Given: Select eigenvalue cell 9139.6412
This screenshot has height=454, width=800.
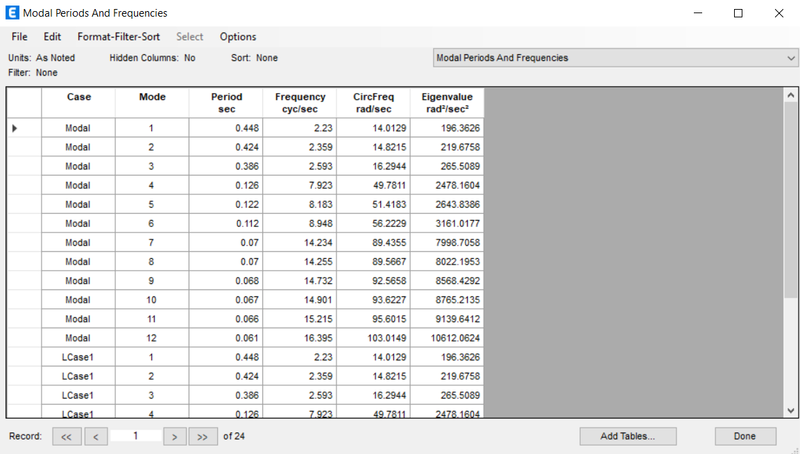Looking at the screenshot, I should [447, 319].
